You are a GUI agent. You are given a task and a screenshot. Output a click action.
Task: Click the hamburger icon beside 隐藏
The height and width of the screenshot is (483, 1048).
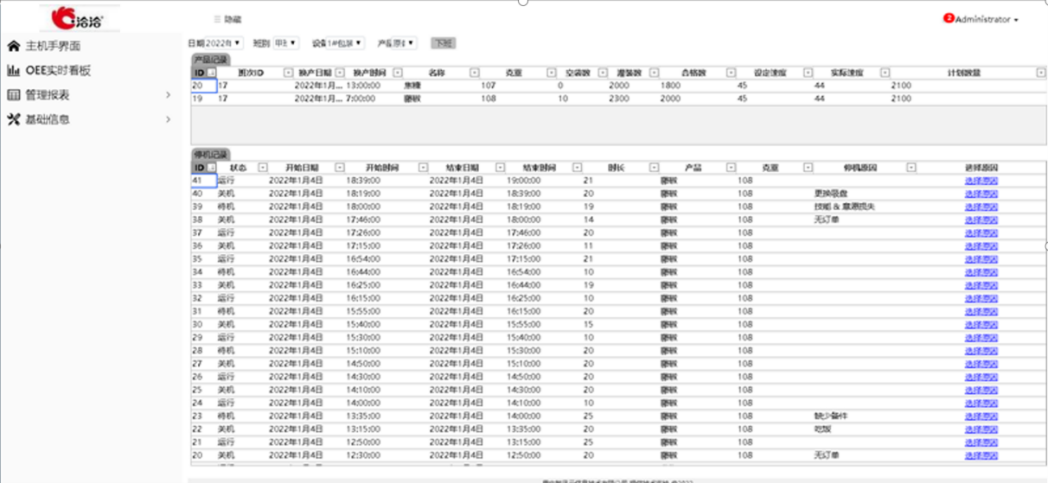(x=217, y=19)
